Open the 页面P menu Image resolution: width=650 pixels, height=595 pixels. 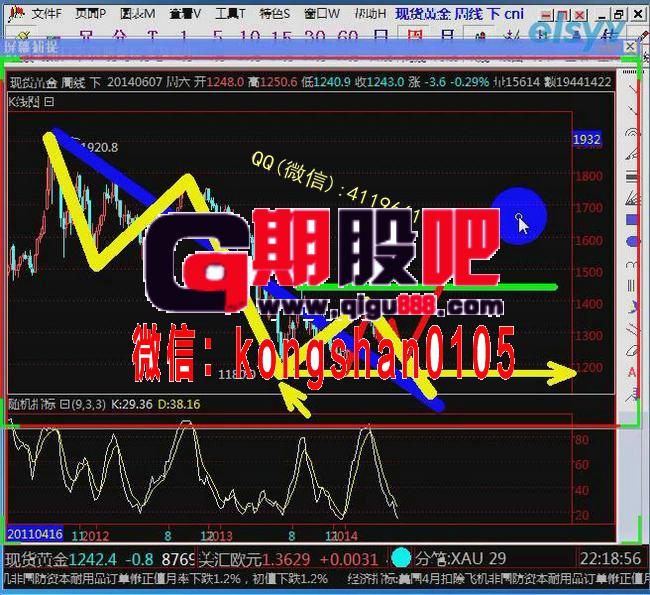[x=90, y=14]
